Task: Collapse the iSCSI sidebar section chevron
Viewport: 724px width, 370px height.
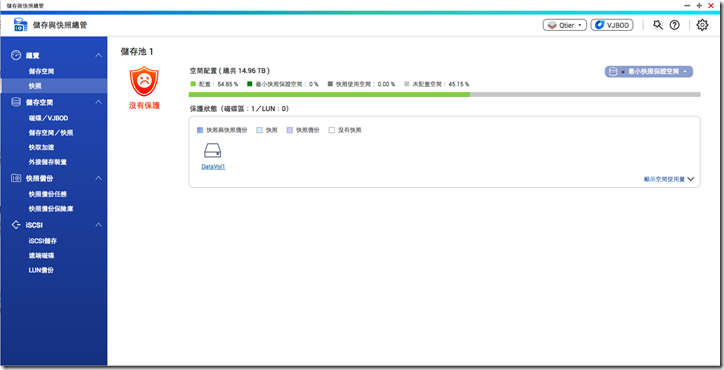Action: [x=98, y=225]
